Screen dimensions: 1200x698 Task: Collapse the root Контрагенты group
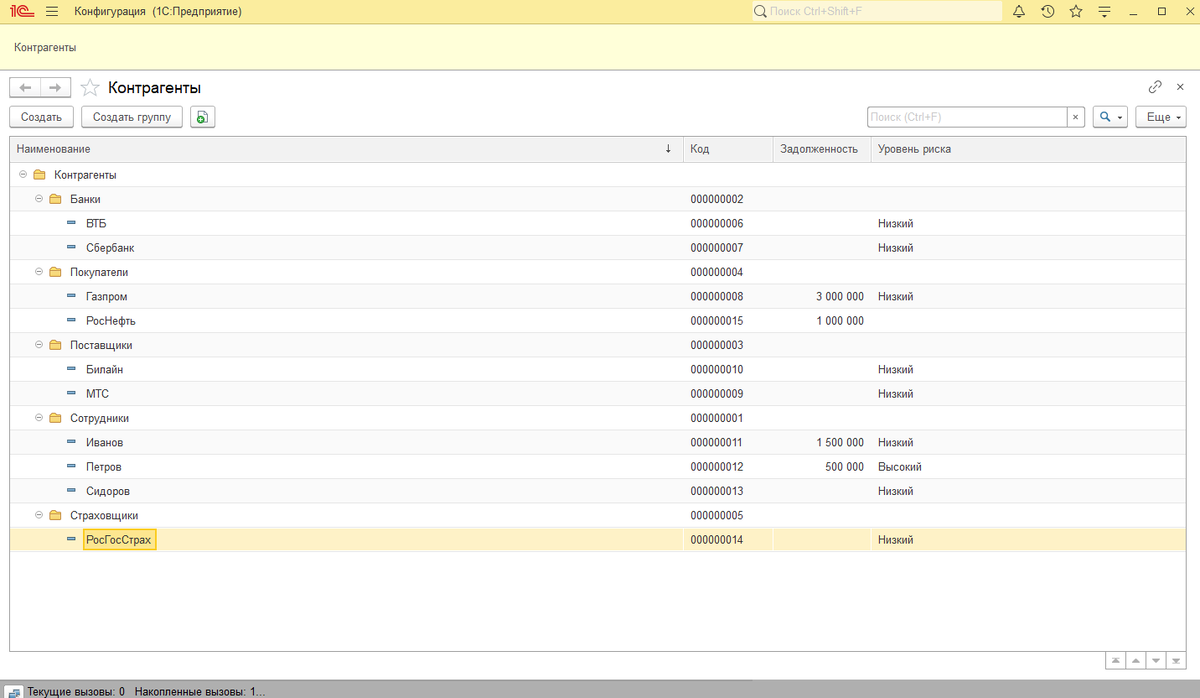pyautogui.click(x=22, y=175)
